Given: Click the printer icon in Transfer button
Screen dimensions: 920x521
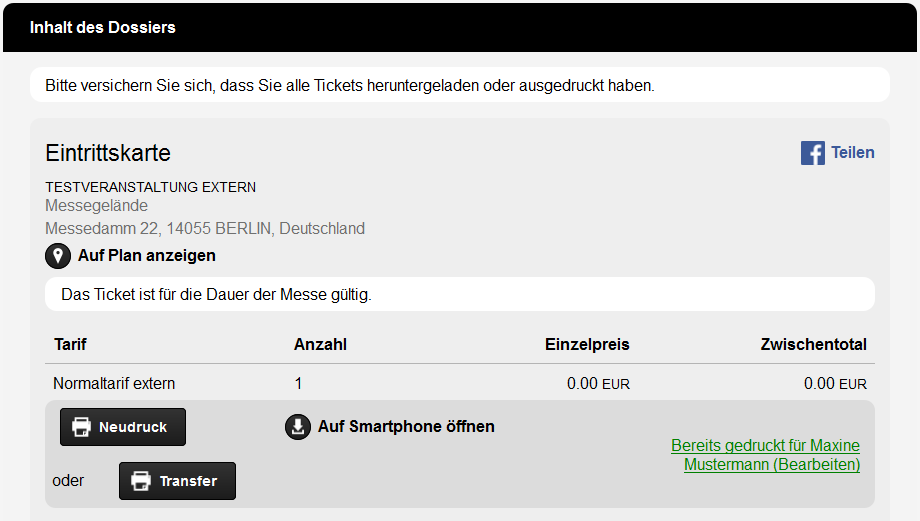Looking at the screenshot, I should (x=141, y=481).
